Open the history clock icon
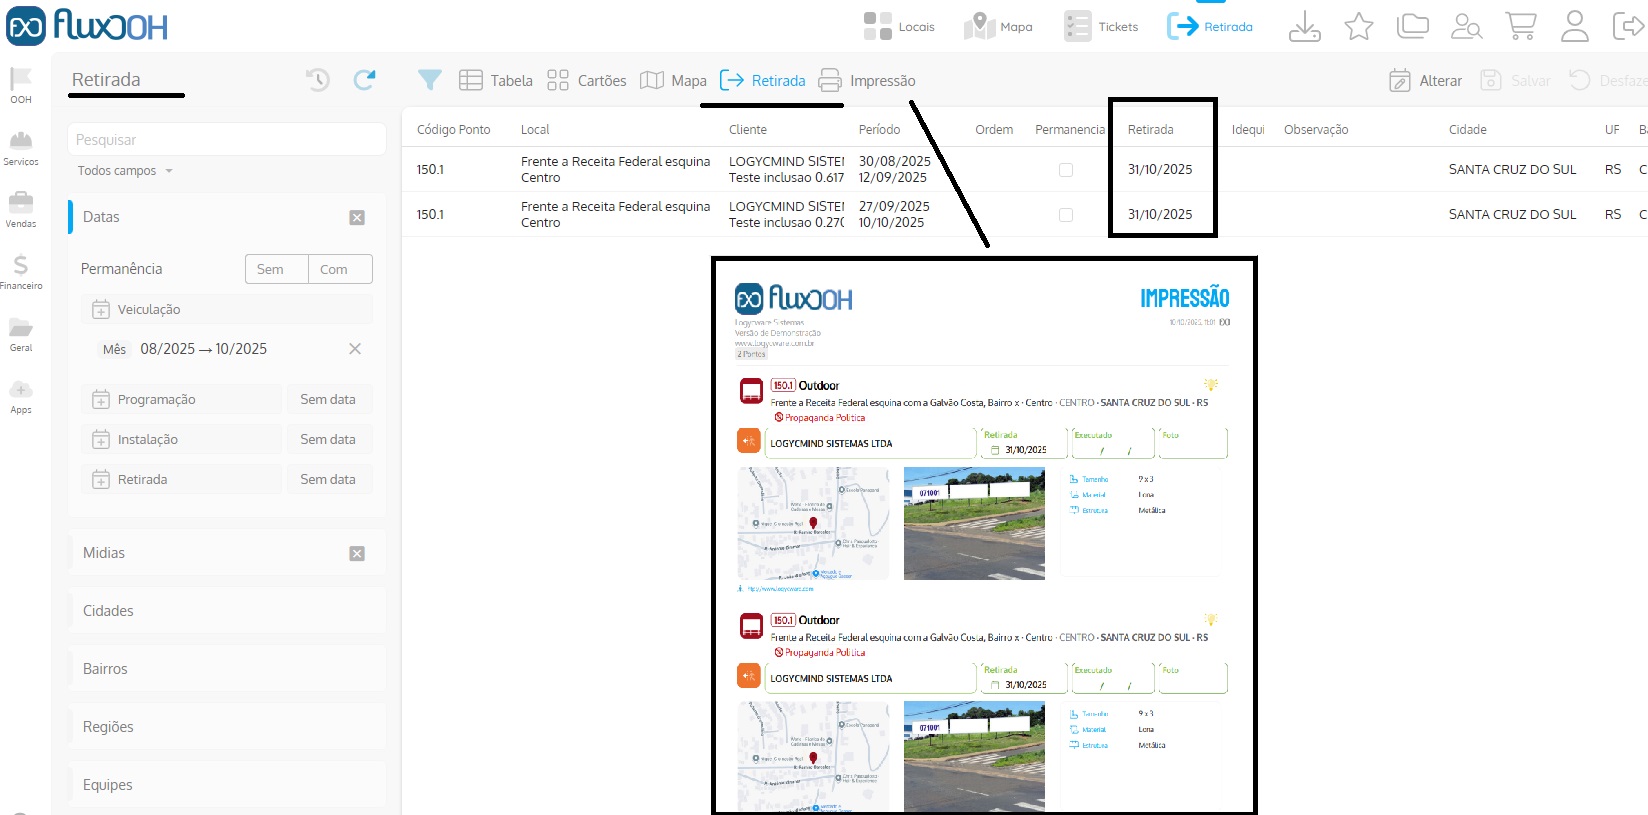 coord(318,80)
